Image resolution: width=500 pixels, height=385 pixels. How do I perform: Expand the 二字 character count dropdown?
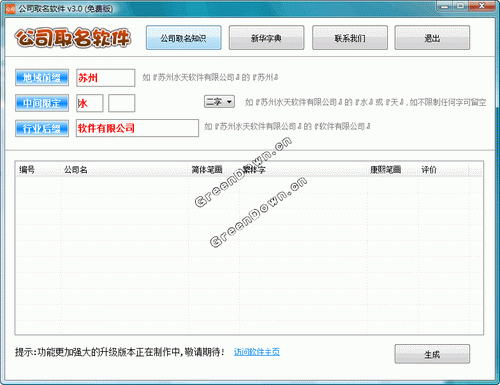219,102
